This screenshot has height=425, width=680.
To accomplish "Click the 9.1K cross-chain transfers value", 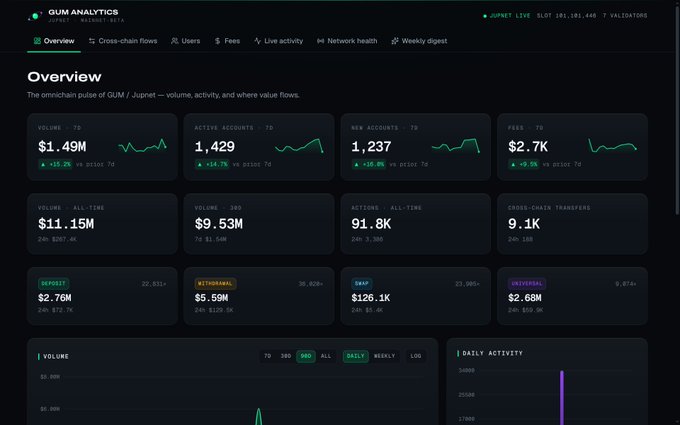I will pos(524,224).
